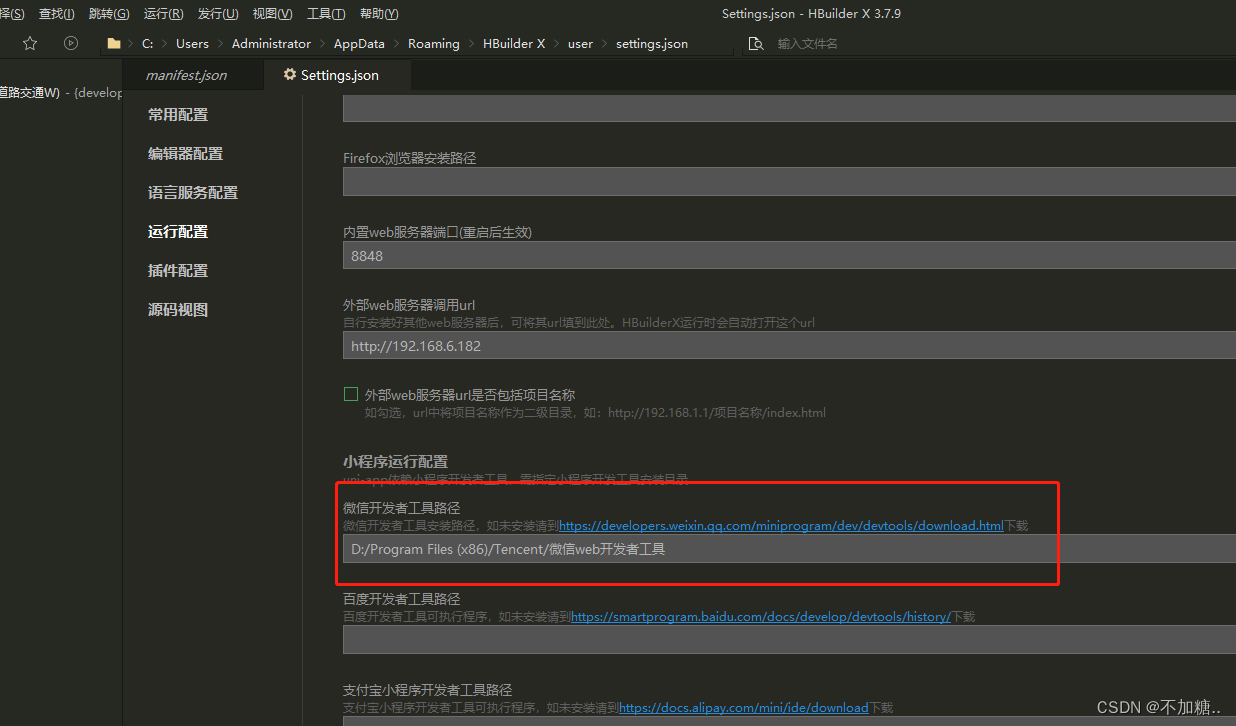
Task: Open the 运行(R) menu
Action: click(x=163, y=14)
